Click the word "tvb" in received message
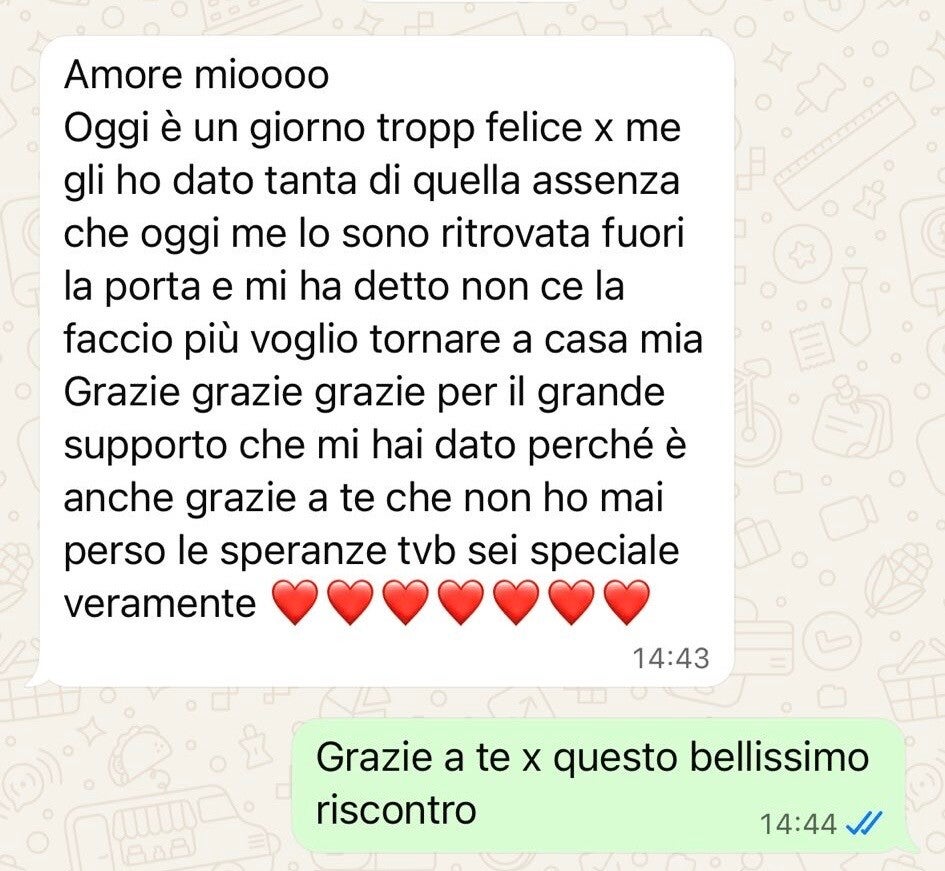 coord(425,550)
